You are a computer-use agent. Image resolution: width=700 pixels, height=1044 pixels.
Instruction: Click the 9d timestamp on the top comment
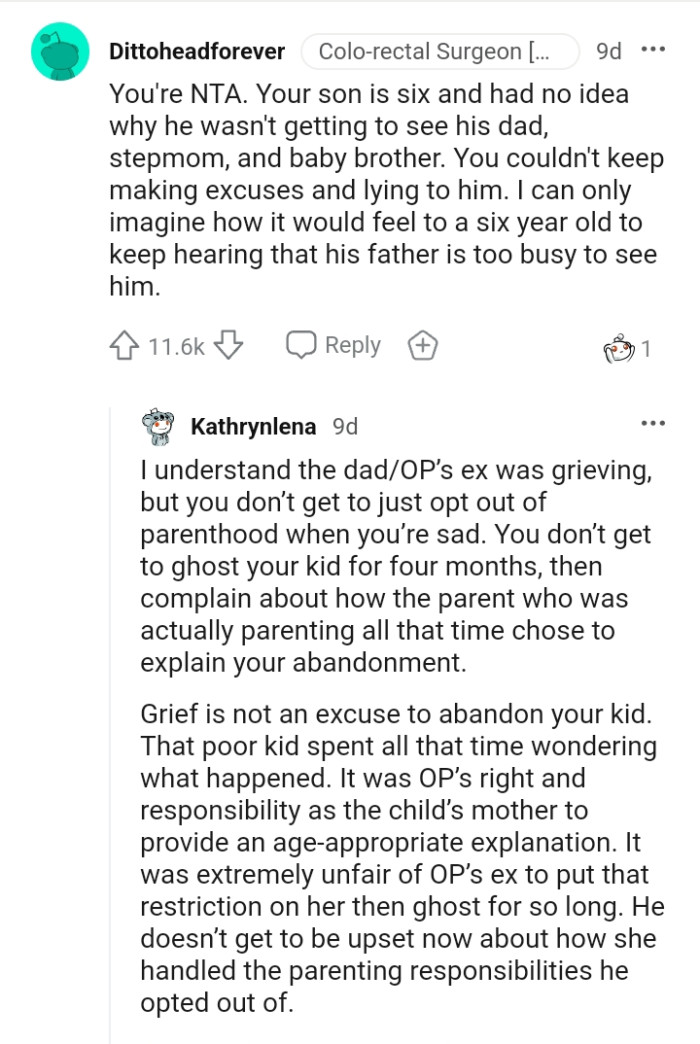tap(606, 50)
